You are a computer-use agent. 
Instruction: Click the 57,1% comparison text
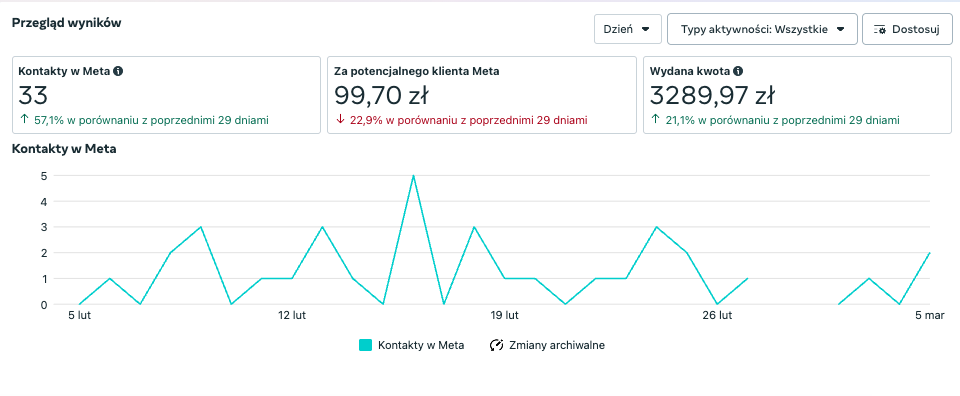[x=151, y=121]
